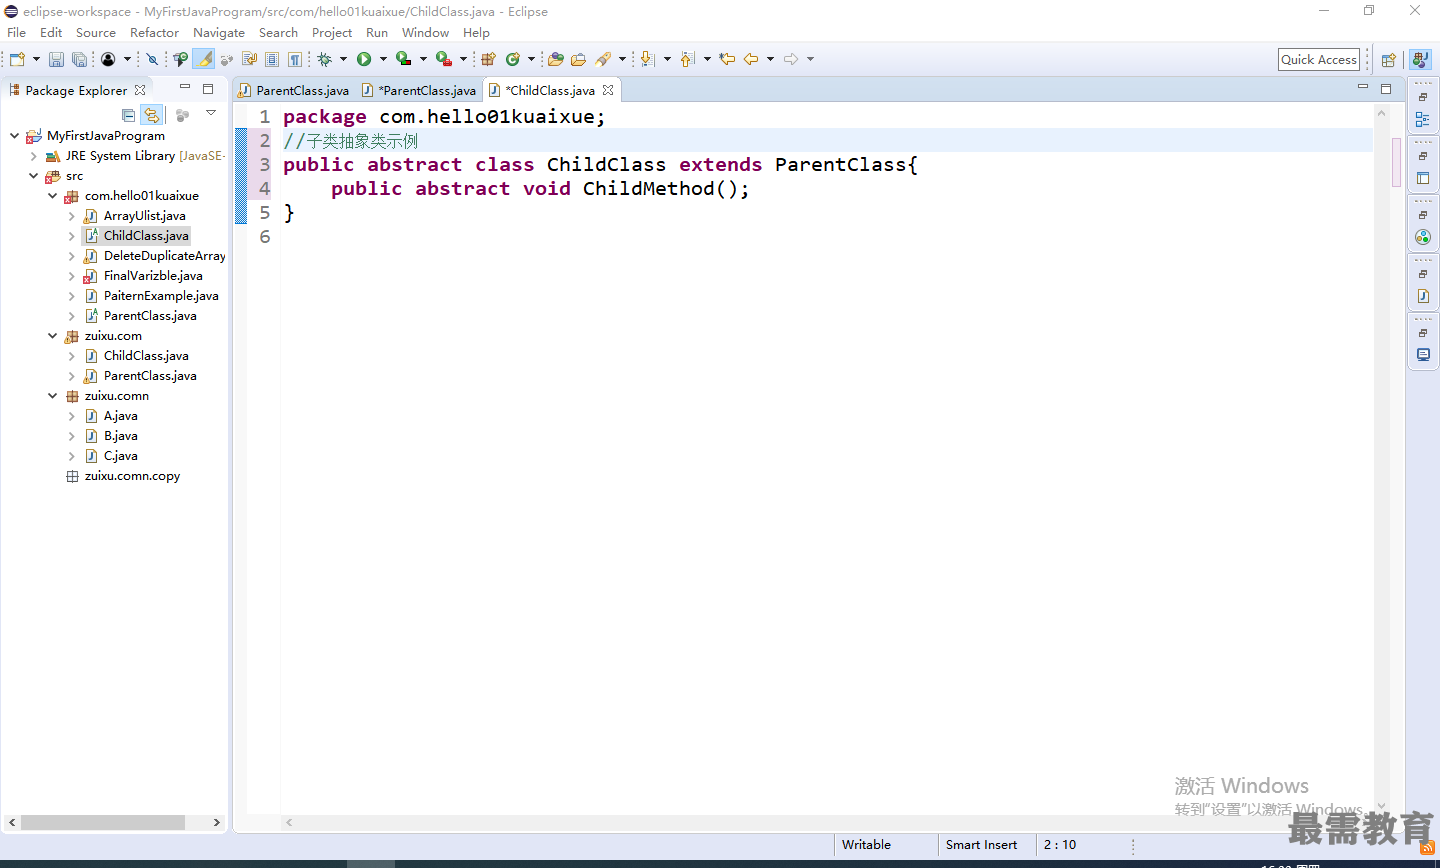1440x868 pixels.
Task: Click the Open Perspective icon
Action: (1389, 60)
